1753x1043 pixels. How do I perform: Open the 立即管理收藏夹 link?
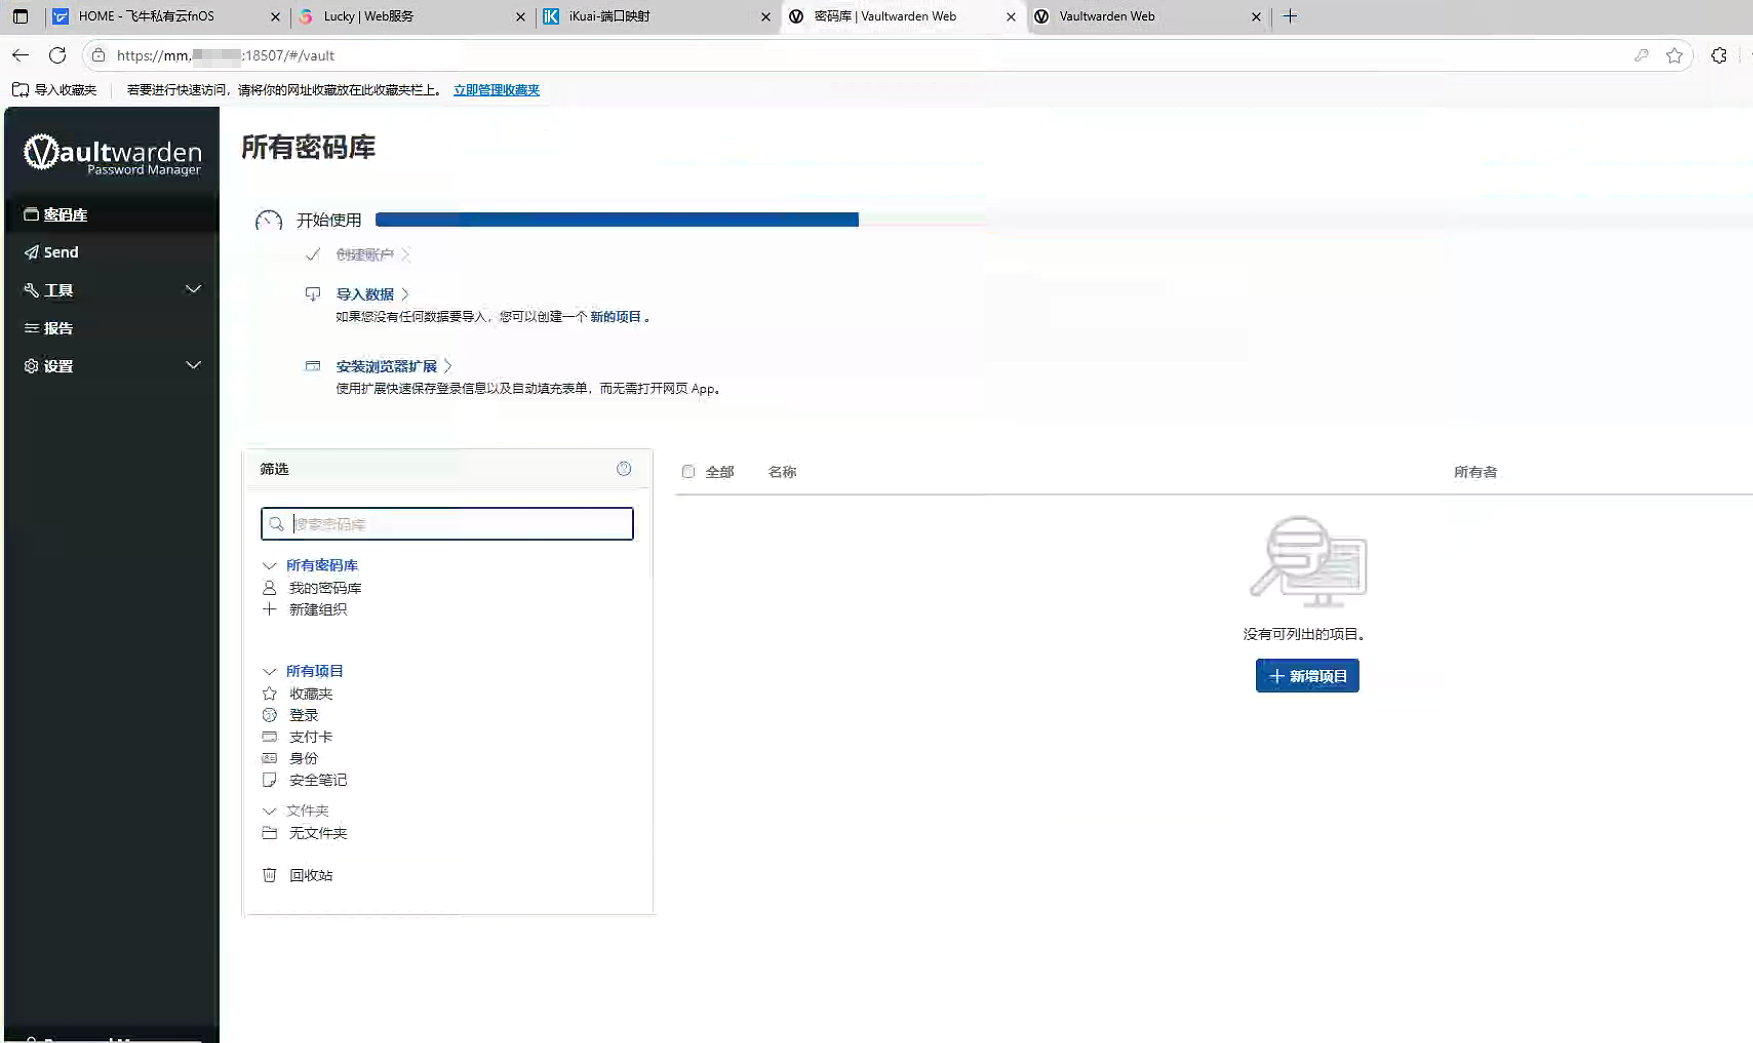coord(496,90)
